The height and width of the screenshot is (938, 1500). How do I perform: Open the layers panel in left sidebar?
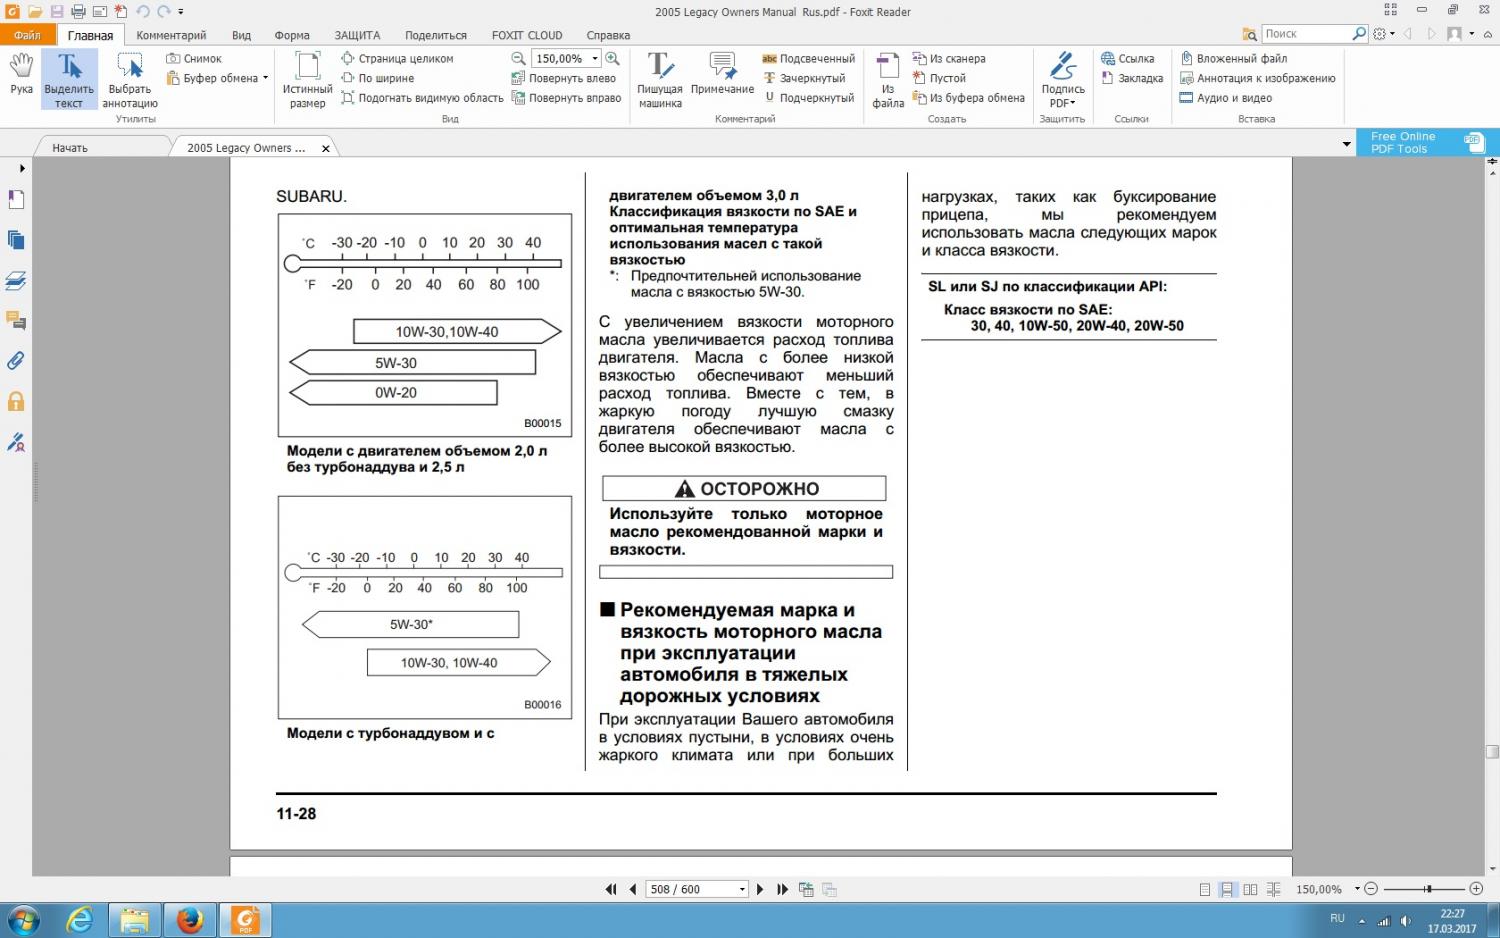tap(16, 281)
